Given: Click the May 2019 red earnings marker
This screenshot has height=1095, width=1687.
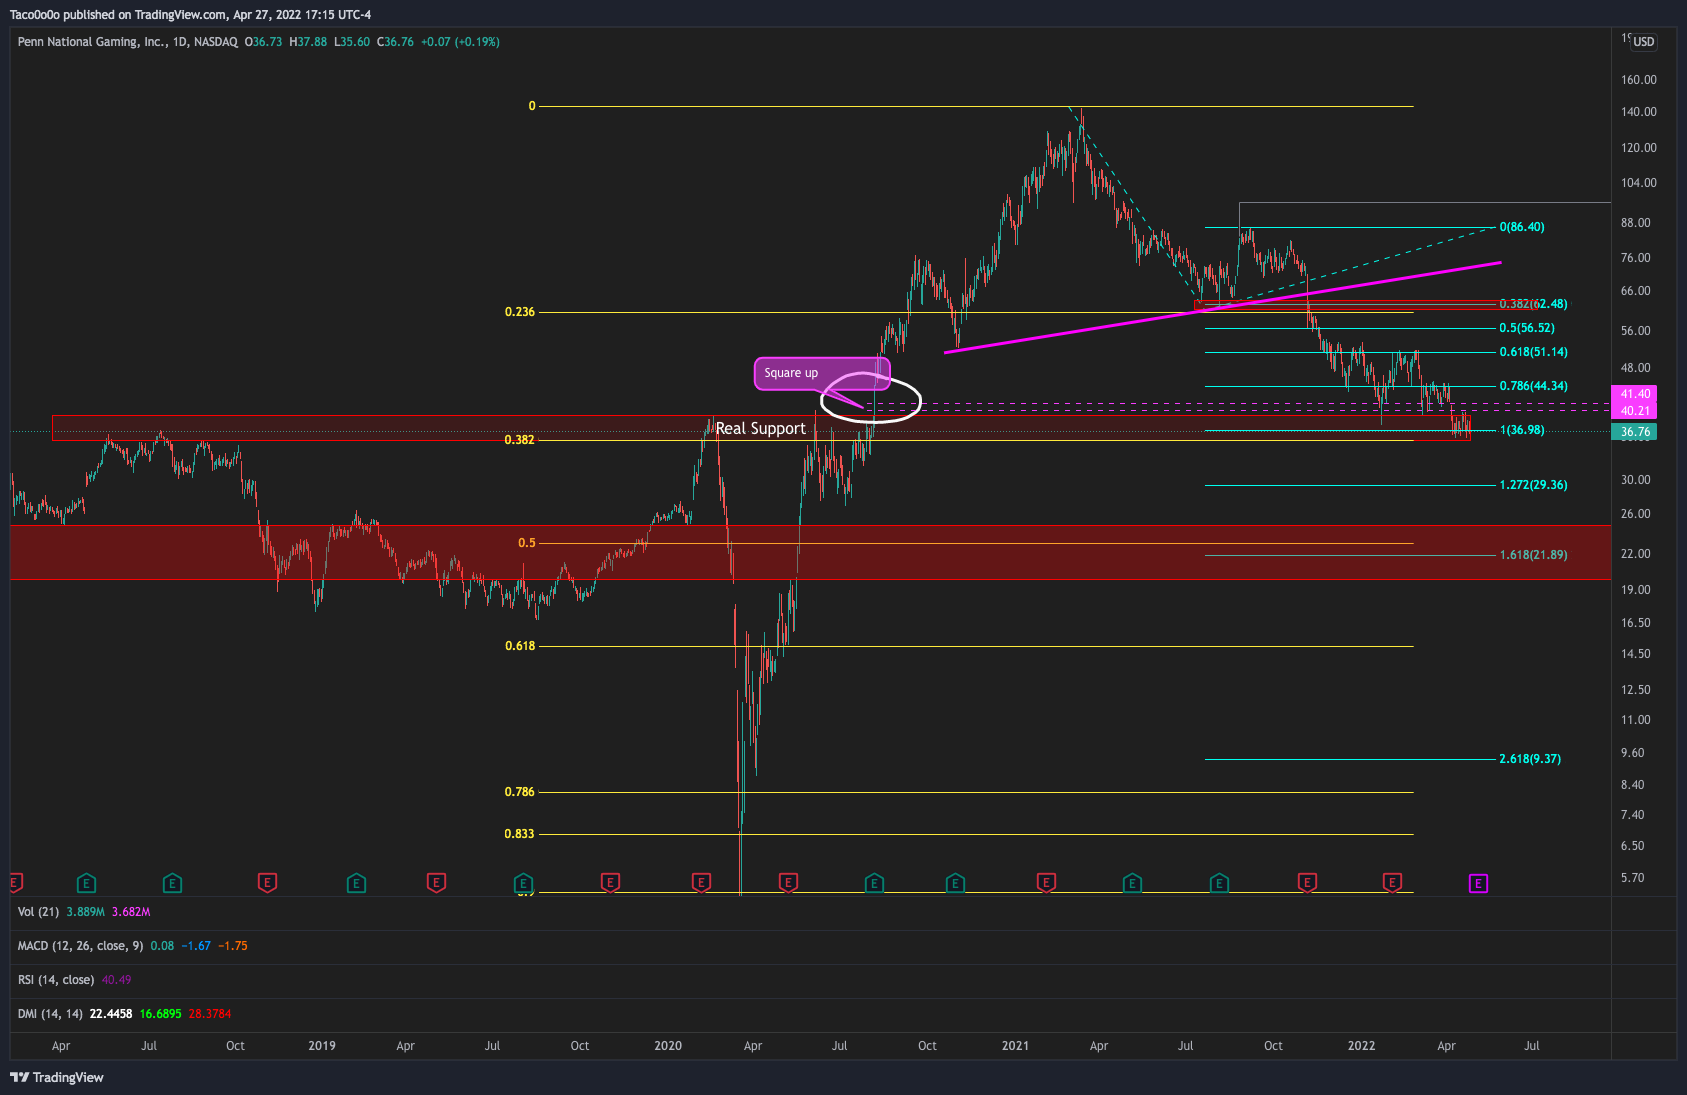Looking at the screenshot, I should click(x=436, y=883).
